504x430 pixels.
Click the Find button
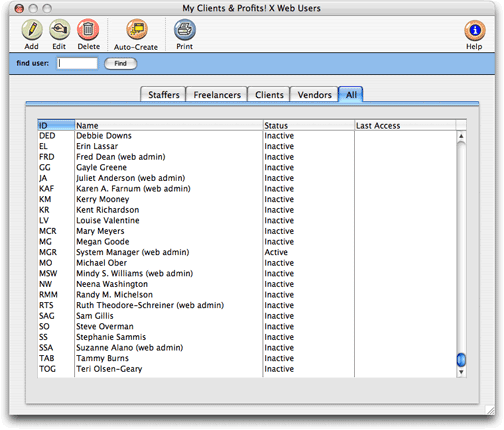(x=120, y=63)
